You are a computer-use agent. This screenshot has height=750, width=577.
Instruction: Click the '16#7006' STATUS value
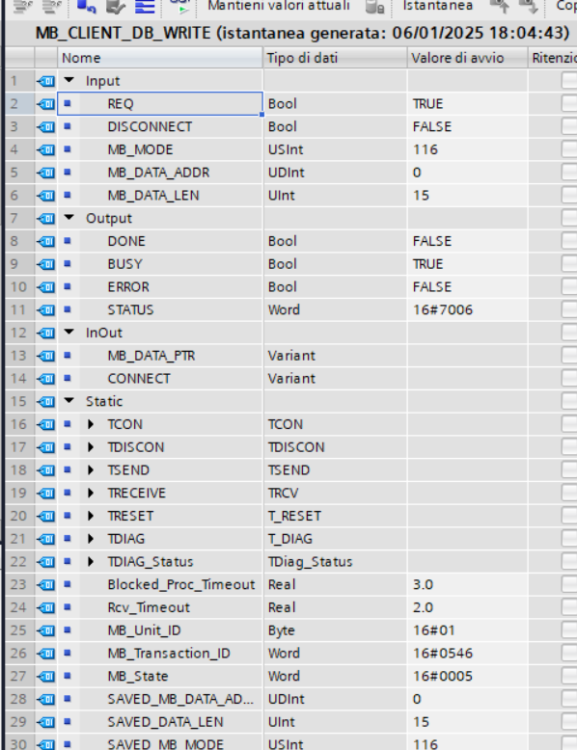[468, 310]
